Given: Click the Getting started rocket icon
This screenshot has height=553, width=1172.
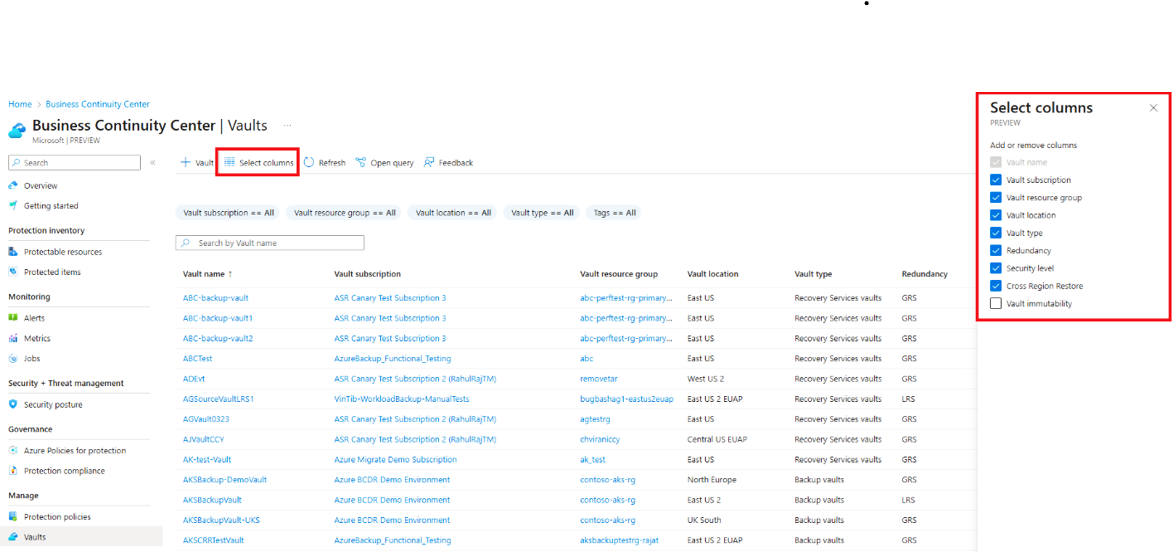Looking at the screenshot, I should (x=13, y=206).
